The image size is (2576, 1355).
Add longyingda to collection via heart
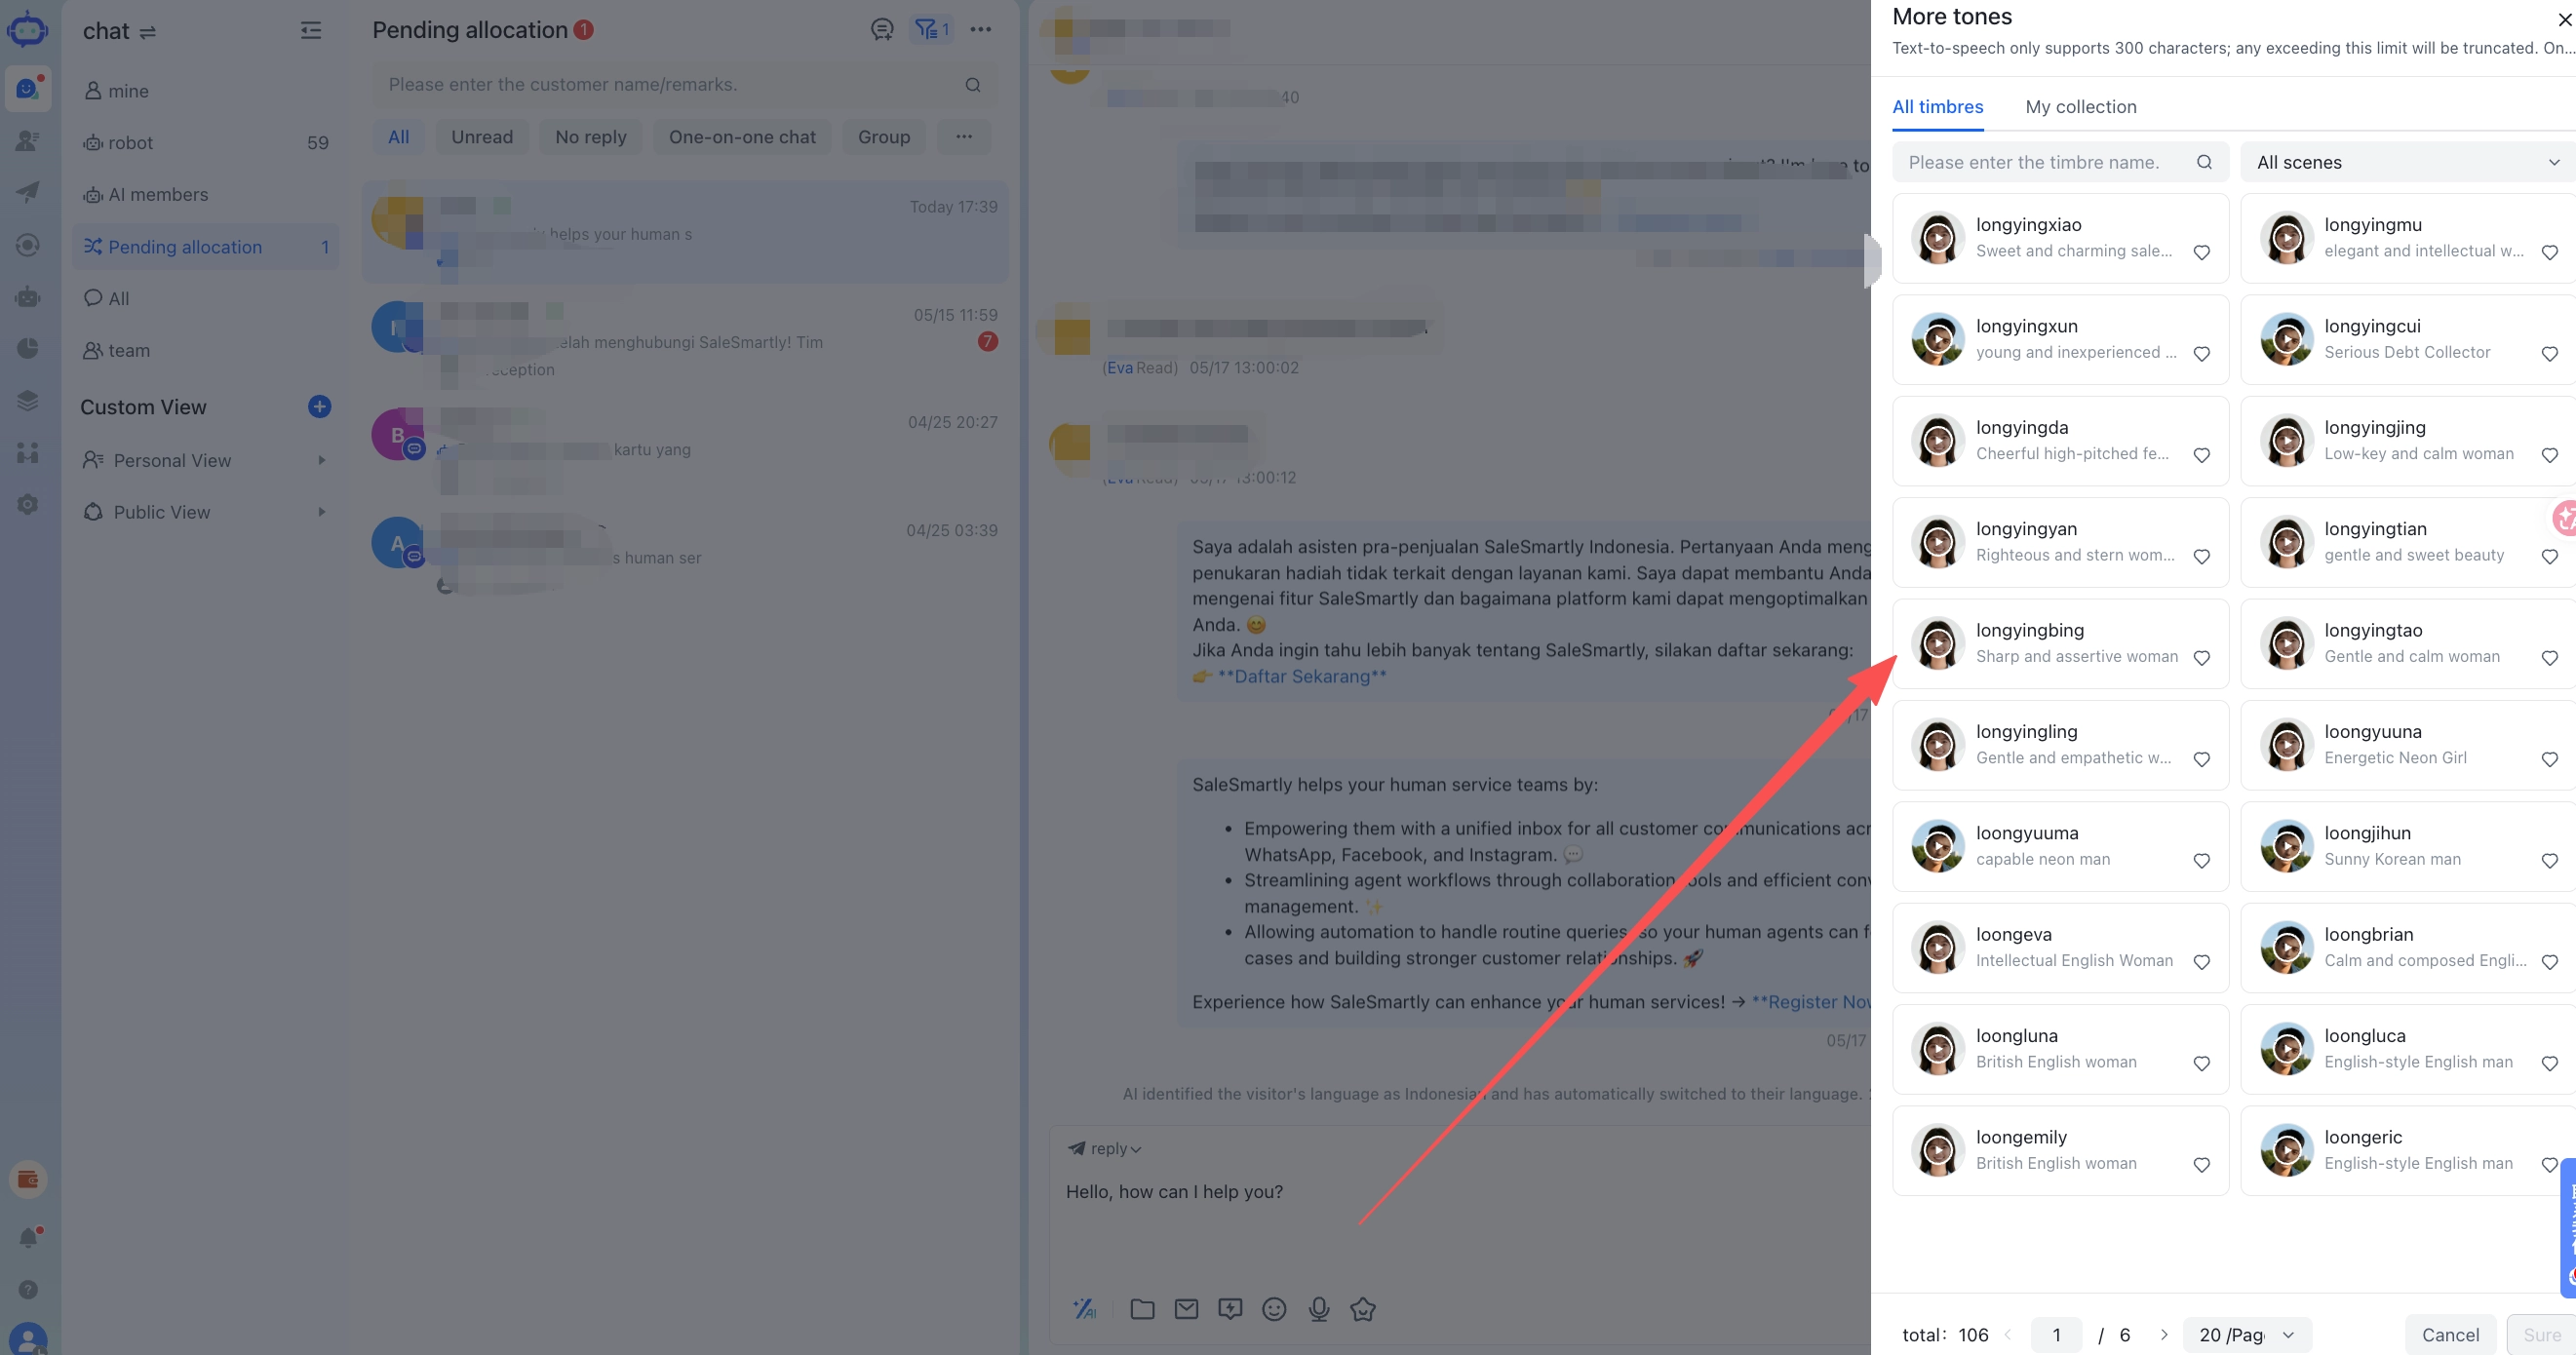pyautogui.click(x=2201, y=456)
